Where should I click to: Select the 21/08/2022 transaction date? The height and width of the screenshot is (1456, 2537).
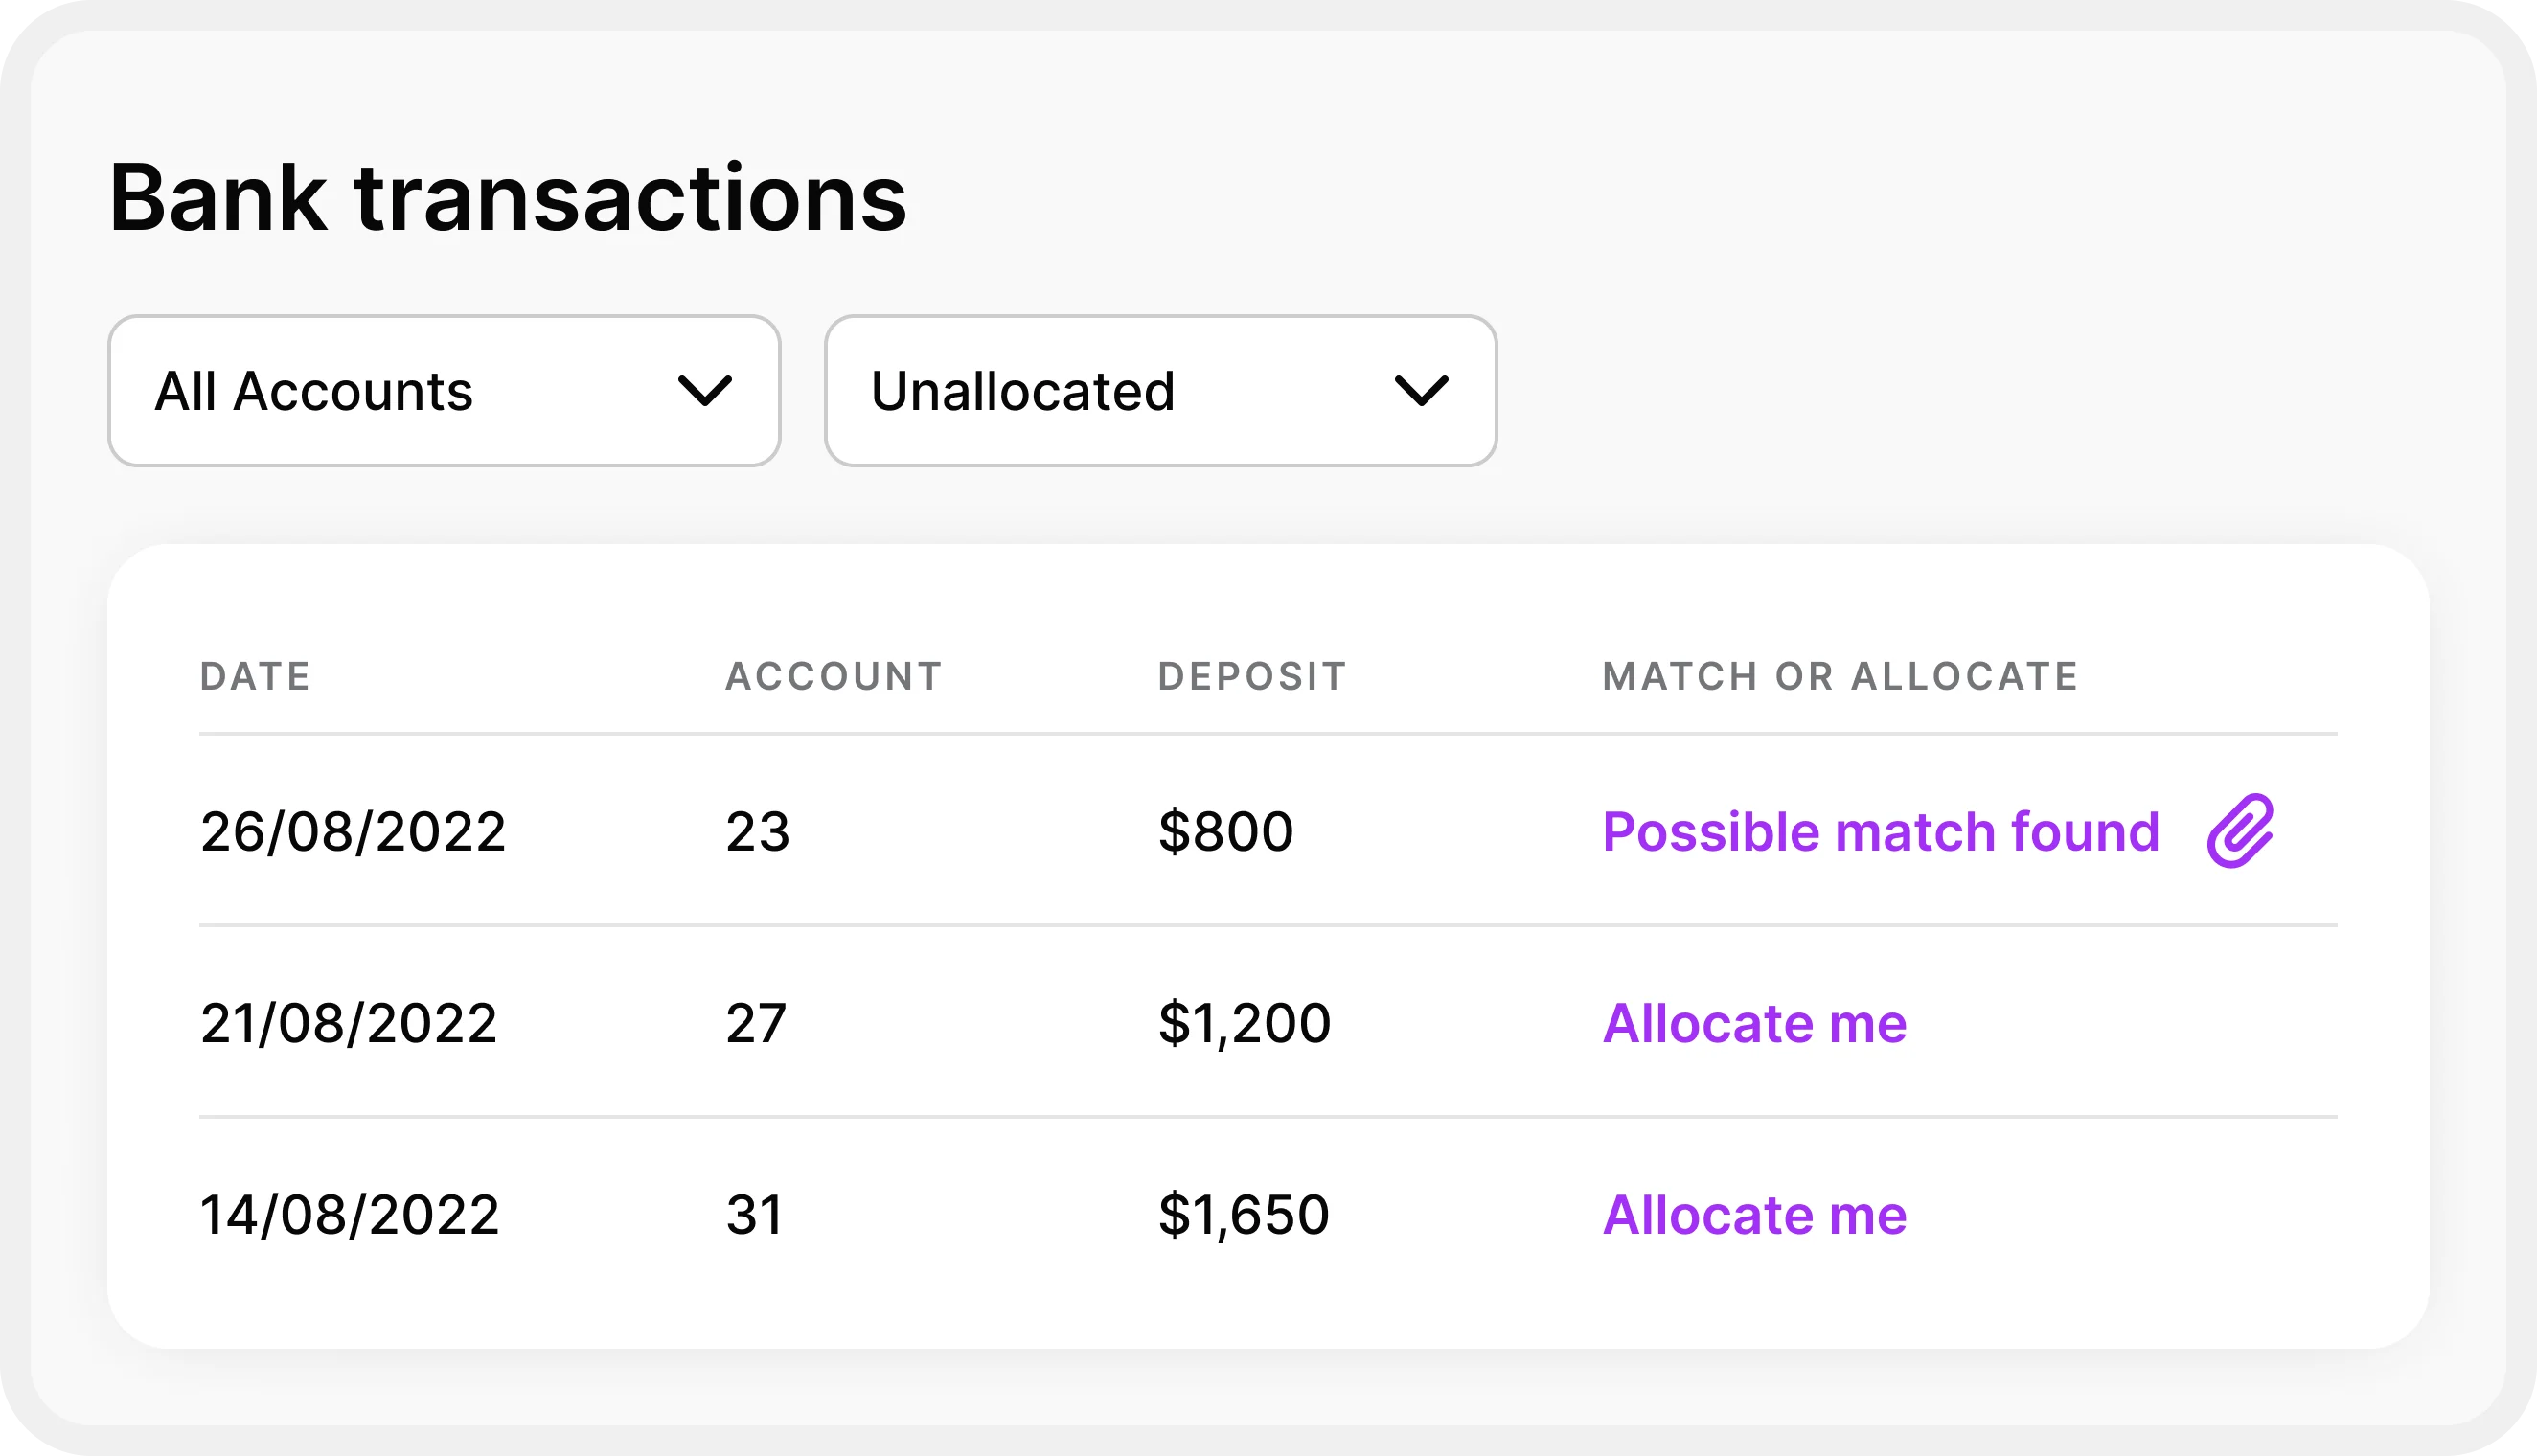pyautogui.click(x=348, y=1023)
